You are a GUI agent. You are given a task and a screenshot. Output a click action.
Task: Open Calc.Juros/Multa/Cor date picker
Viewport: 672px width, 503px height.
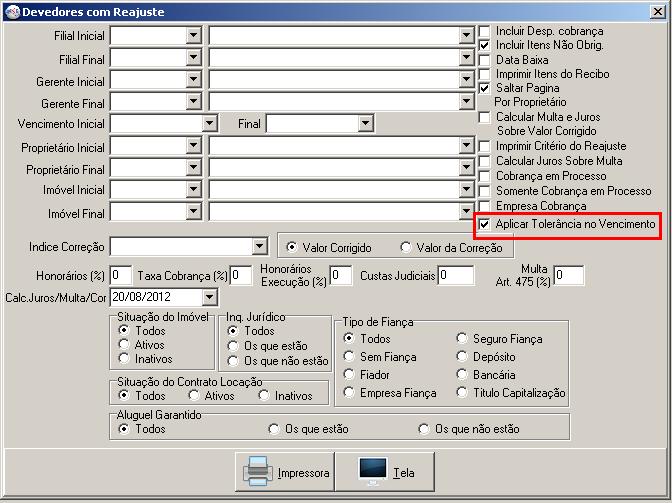click(x=208, y=297)
